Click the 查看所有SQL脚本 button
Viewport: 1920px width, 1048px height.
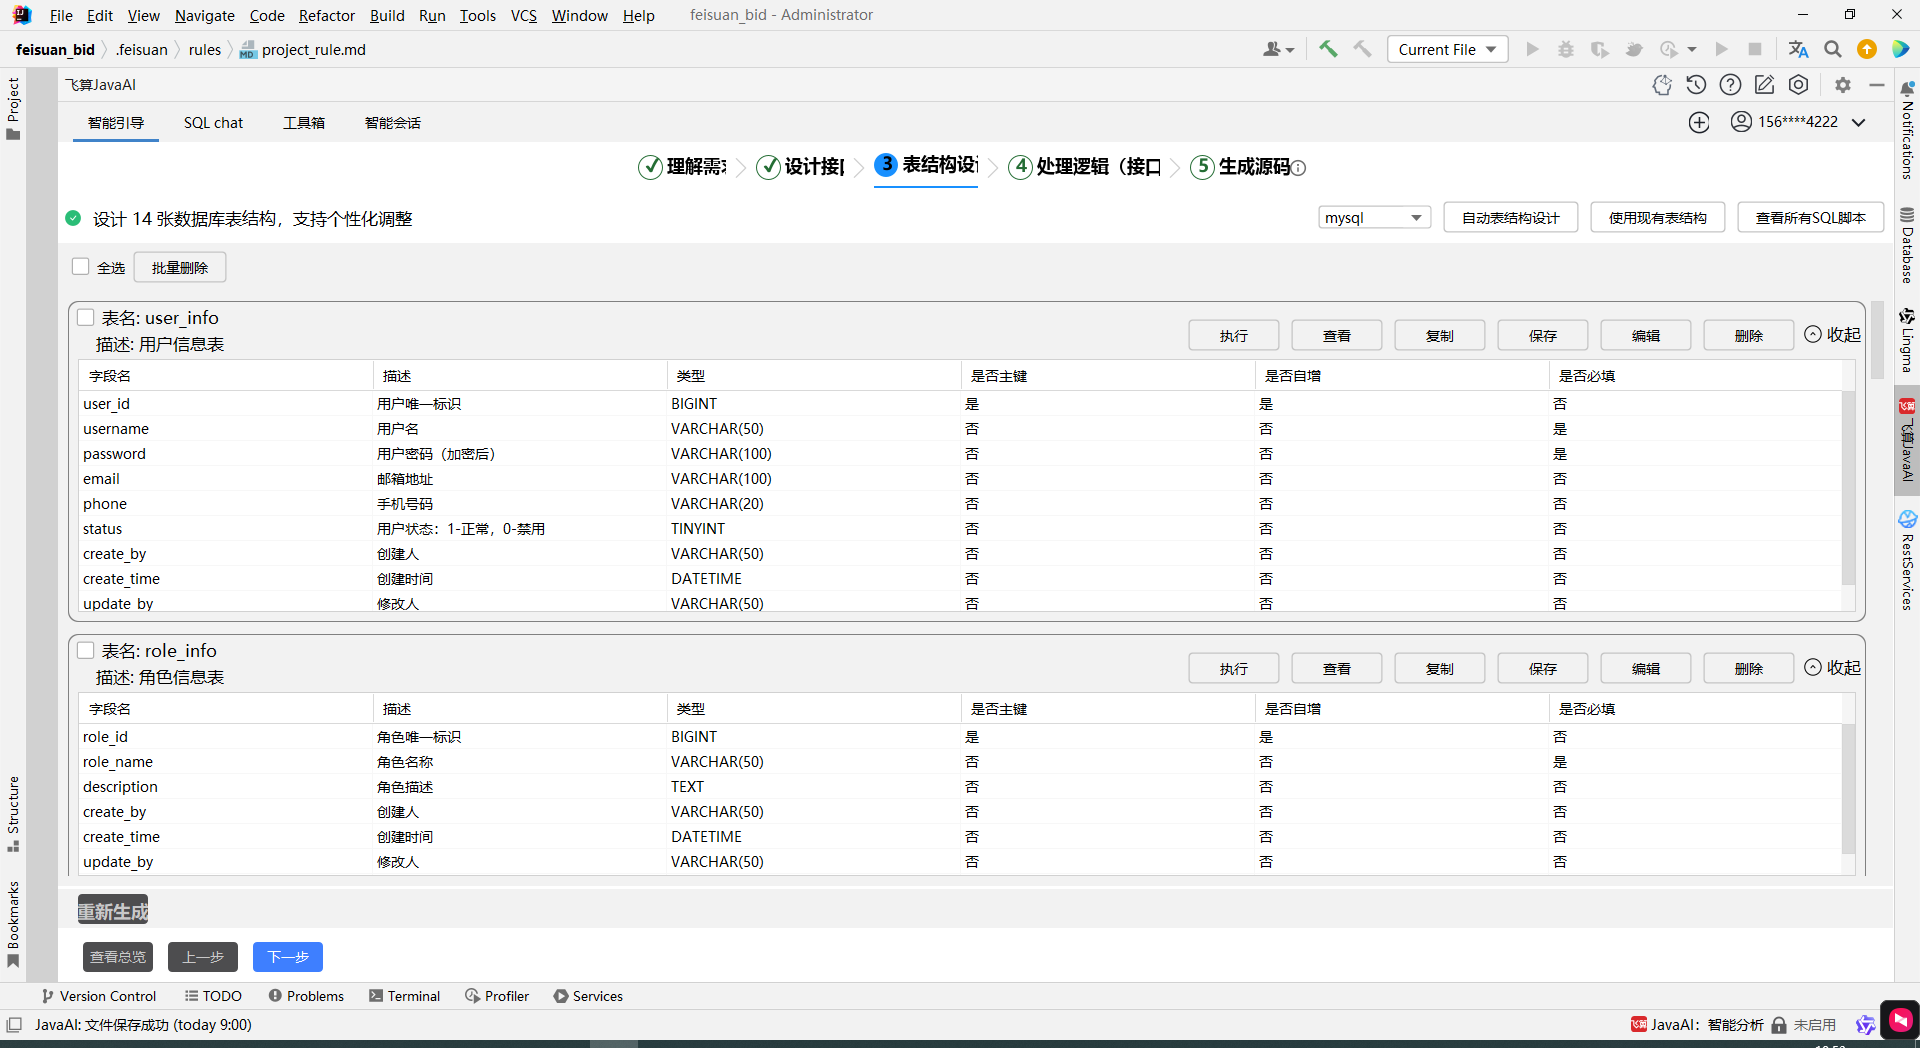[x=1811, y=218]
